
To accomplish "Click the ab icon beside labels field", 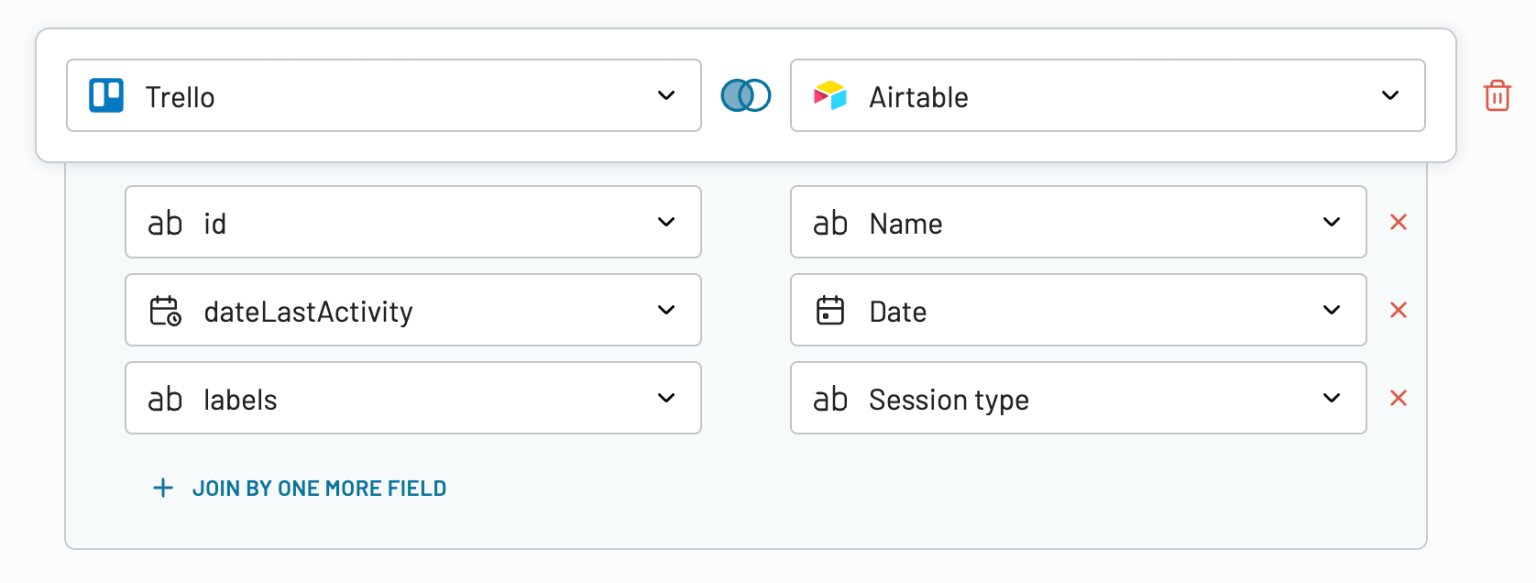I will point(165,398).
